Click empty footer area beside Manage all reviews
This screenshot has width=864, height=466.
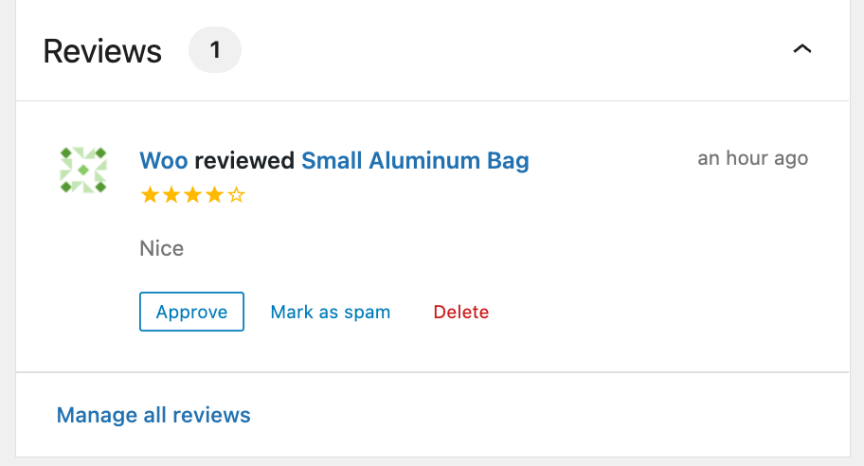click(550, 415)
